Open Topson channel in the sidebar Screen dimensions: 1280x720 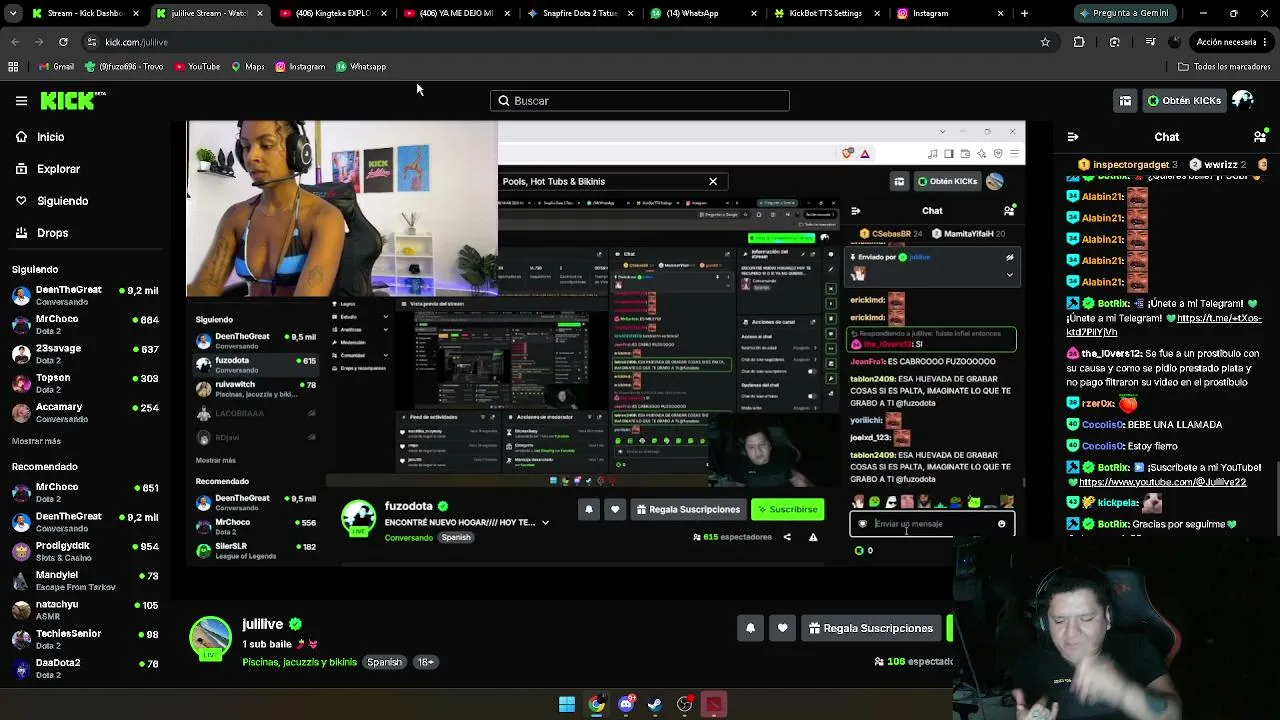click(86, 383)
